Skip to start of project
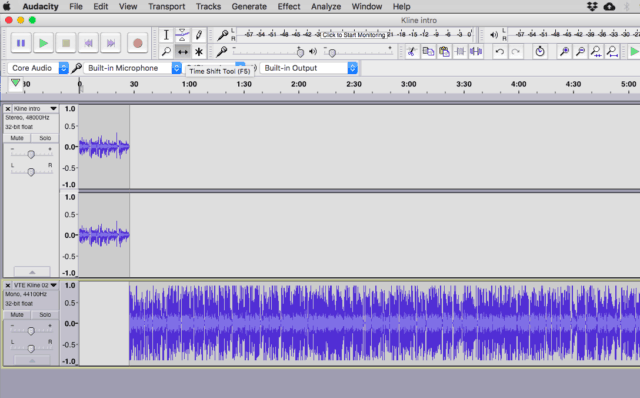This screenshot has width=640, height=398. tap(88, 43)
